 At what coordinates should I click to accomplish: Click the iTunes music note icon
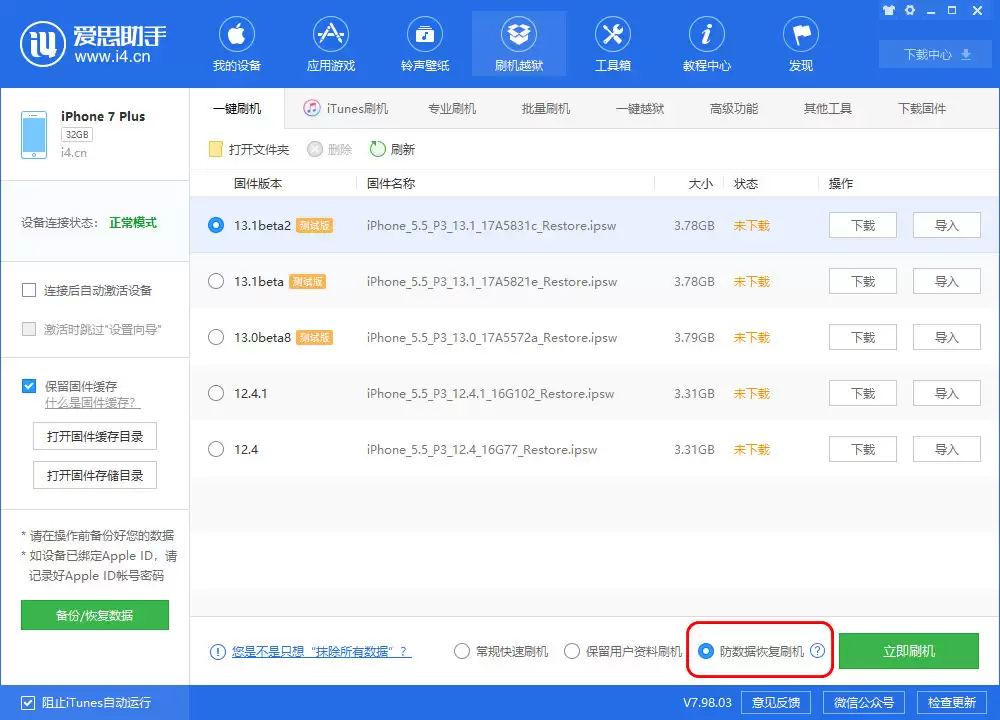(311, 108)
